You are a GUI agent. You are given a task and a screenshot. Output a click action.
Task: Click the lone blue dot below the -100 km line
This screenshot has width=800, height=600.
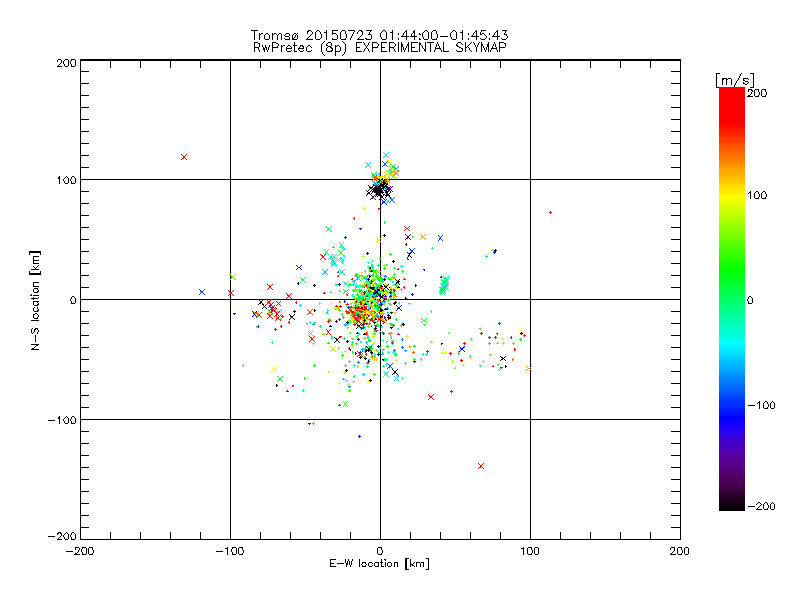pyautogui.click(x=359, y=436)
